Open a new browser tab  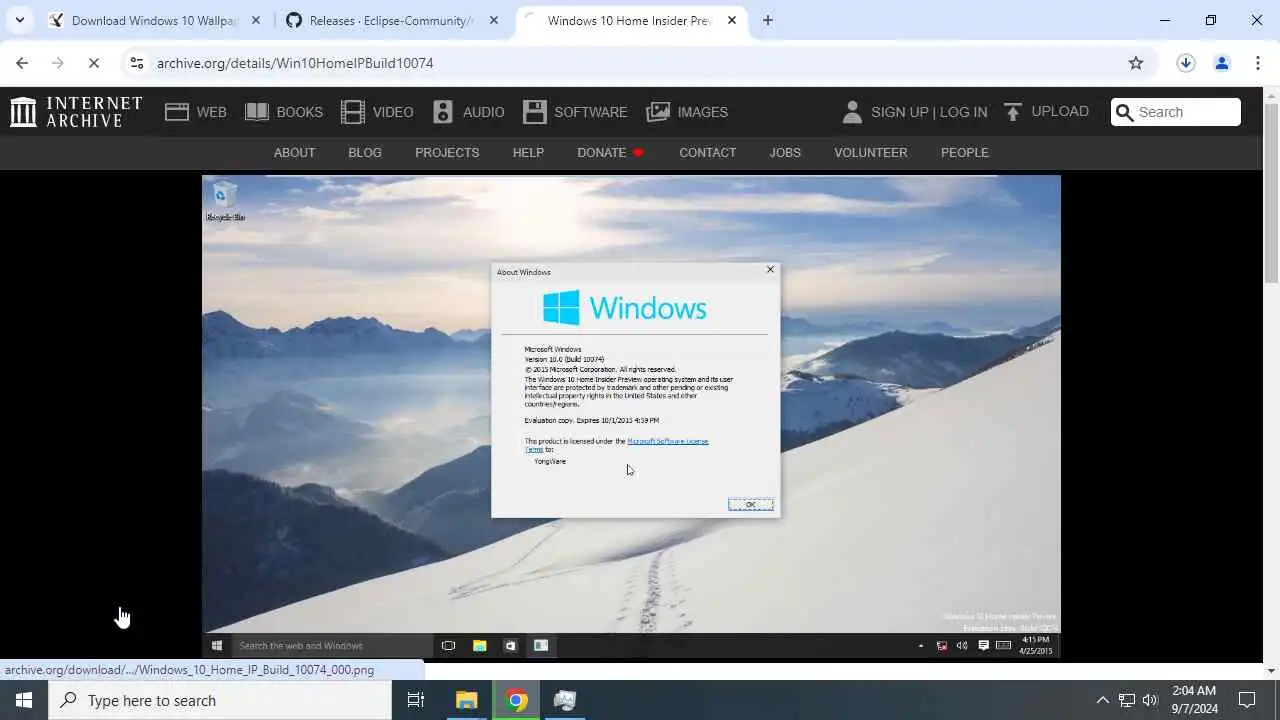tap(767, 20)
